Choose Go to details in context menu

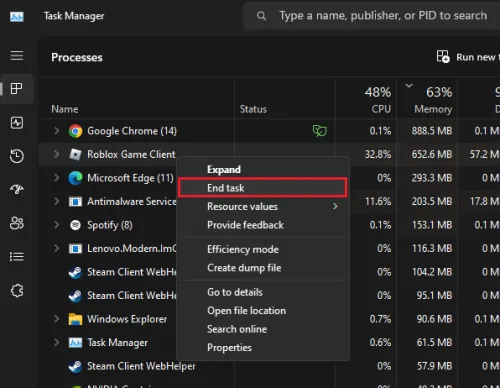pyautogui.click(x=263, y=292)
